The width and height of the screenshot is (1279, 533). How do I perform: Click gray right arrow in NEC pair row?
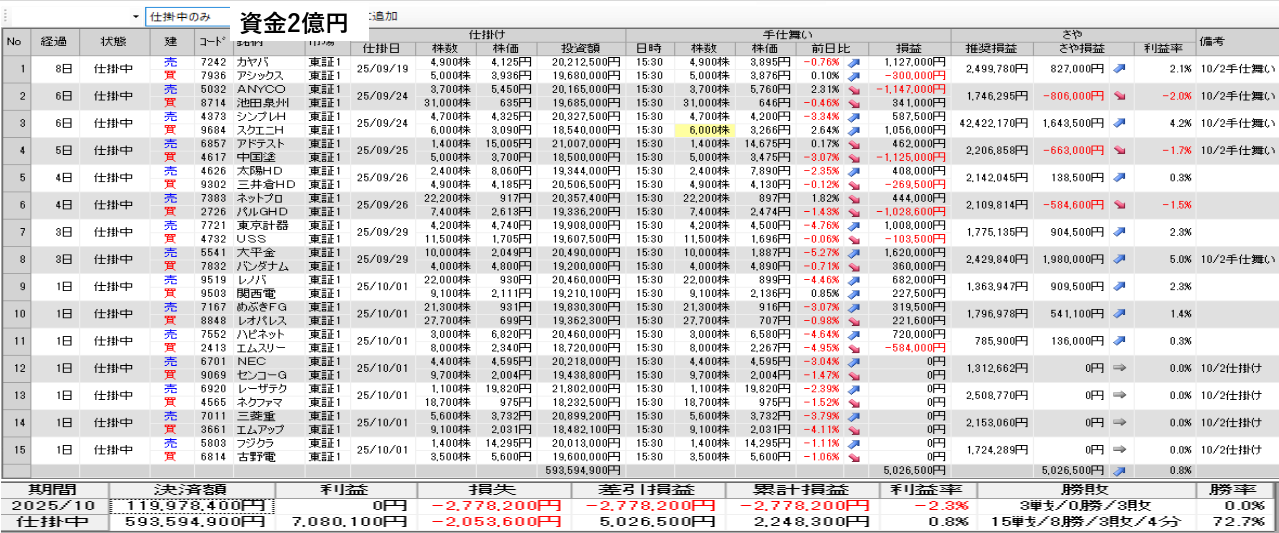coord(1119,368)
